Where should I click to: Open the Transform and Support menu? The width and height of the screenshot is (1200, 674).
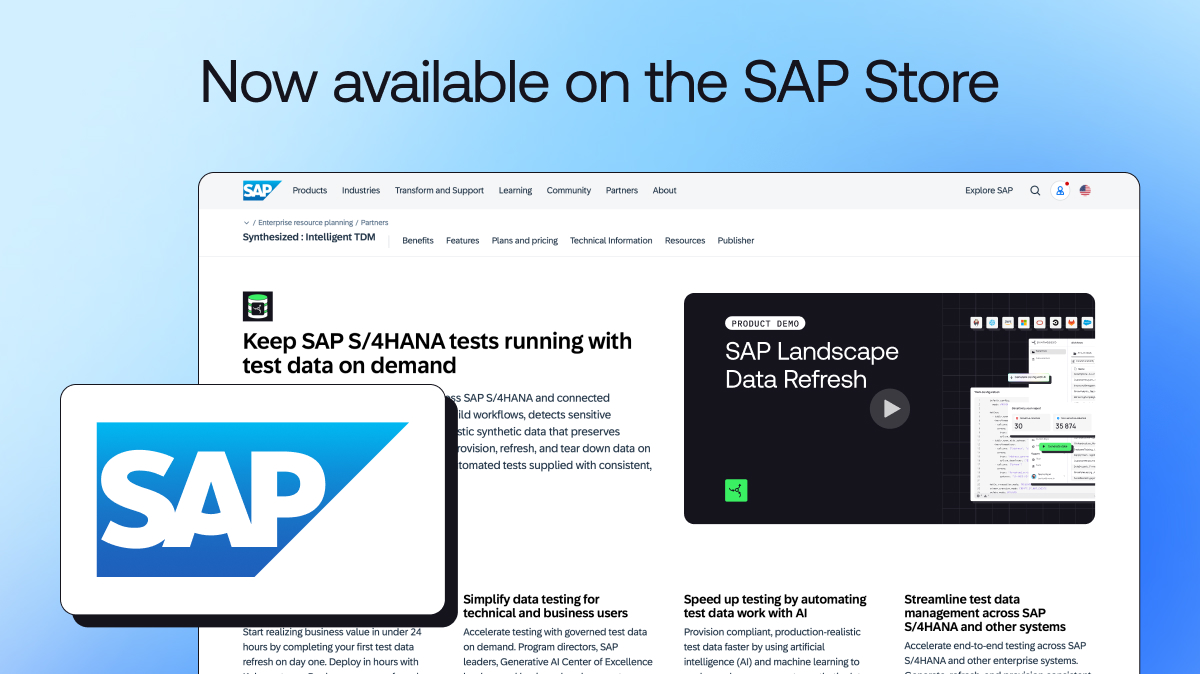[x=439, y=190]
